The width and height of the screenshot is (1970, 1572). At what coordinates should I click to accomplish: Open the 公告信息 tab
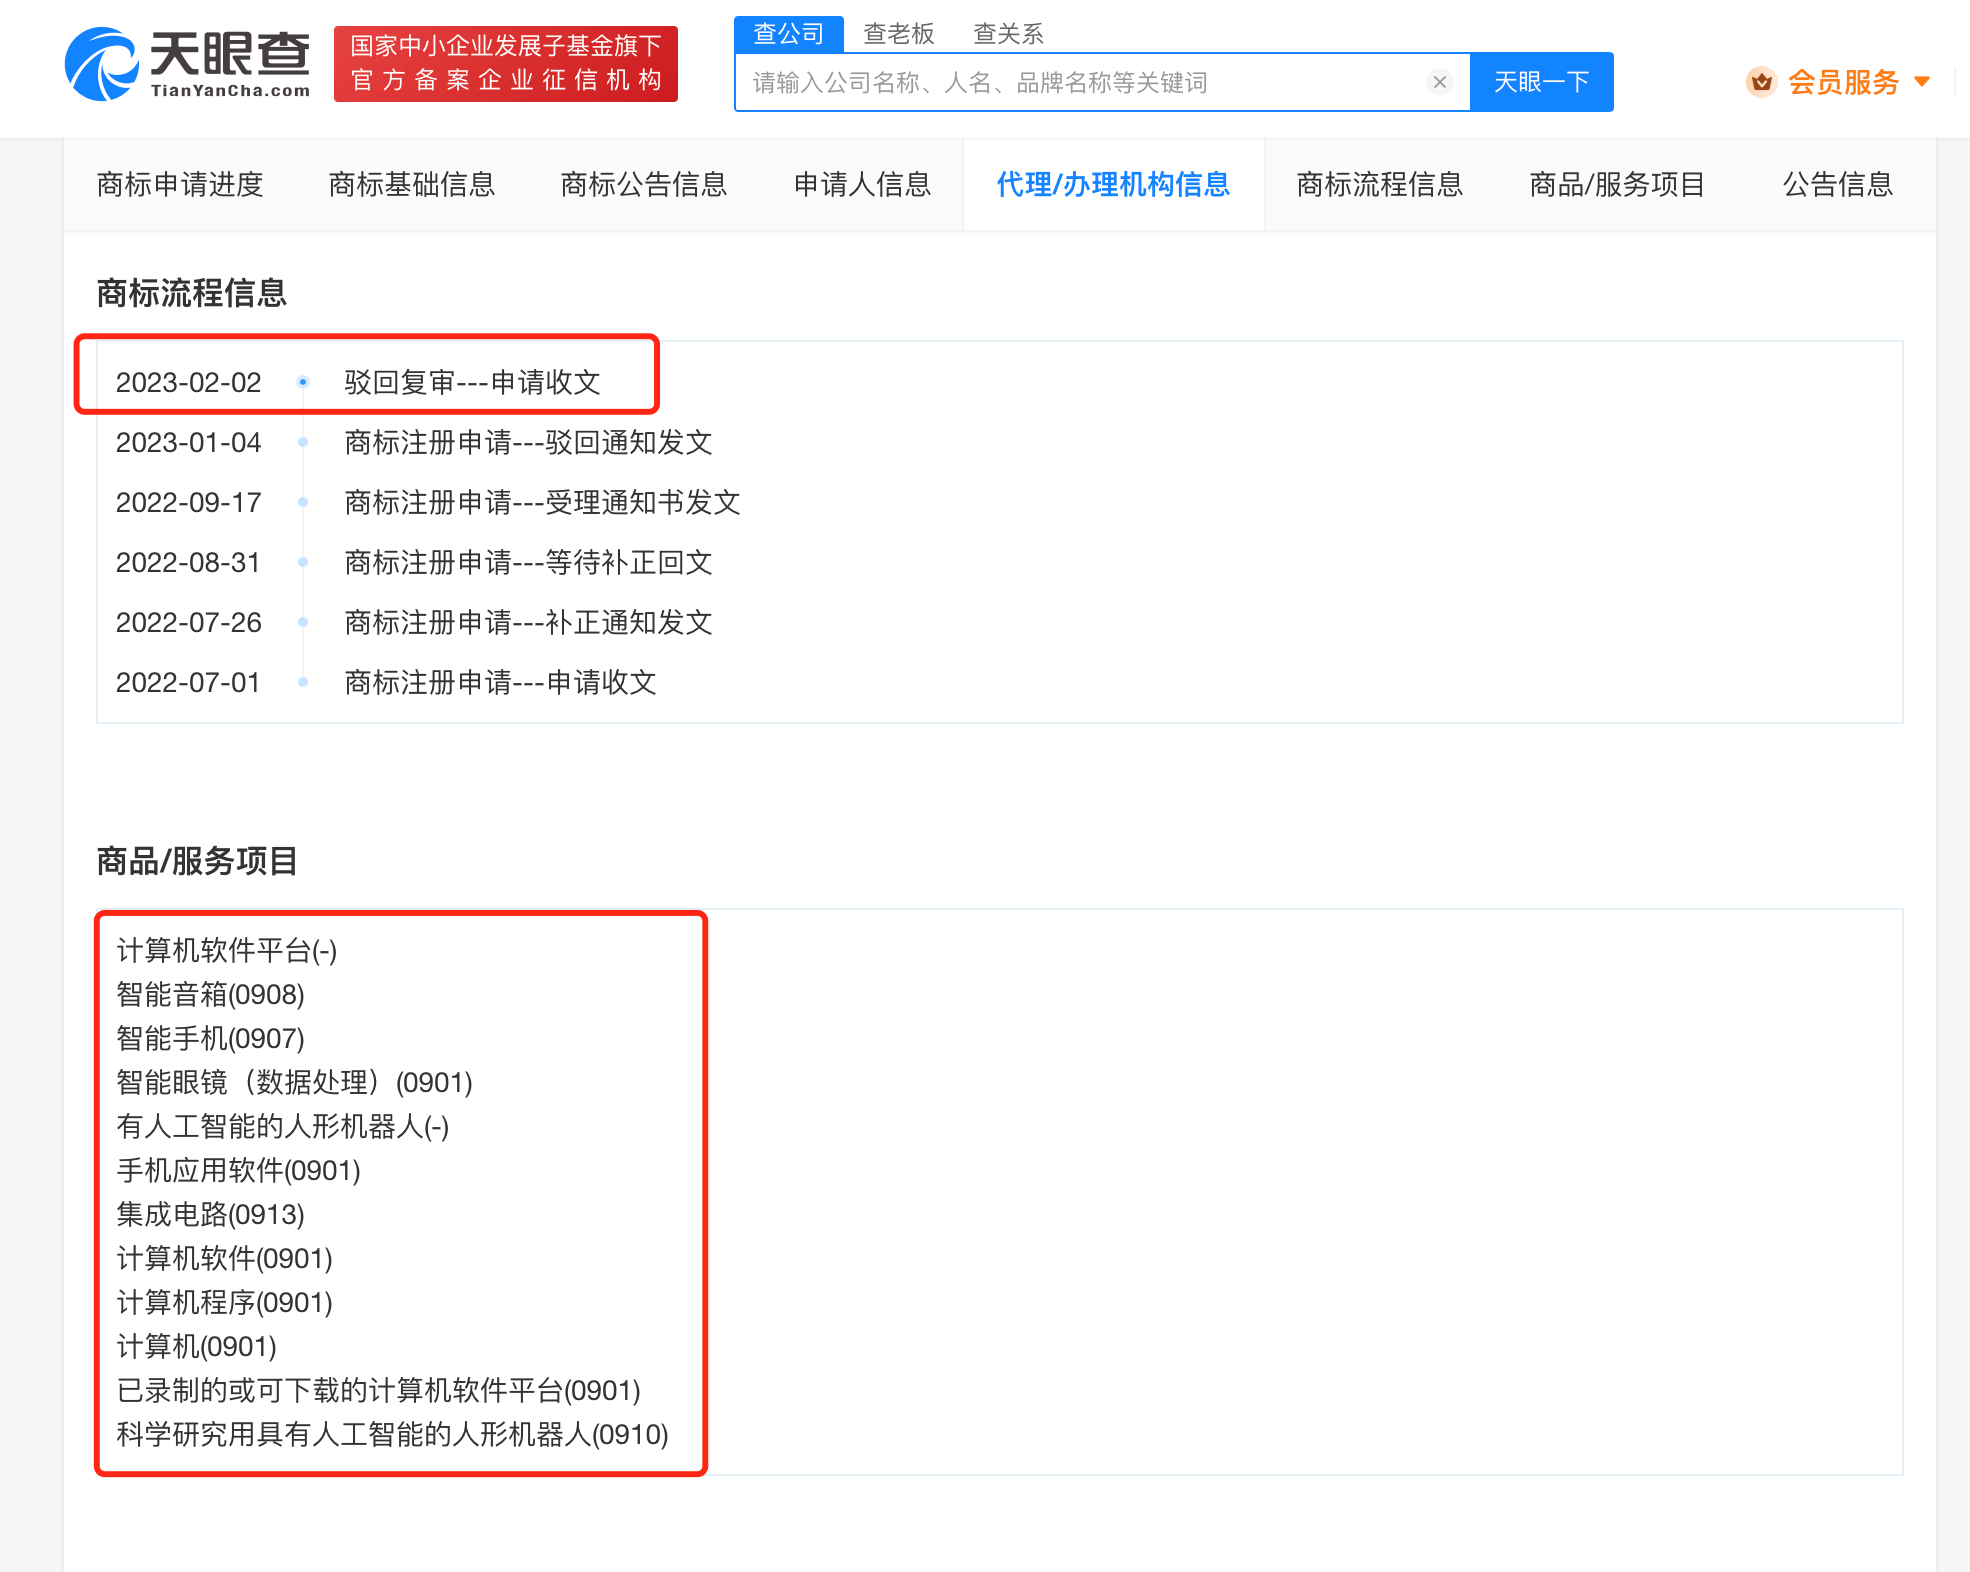[1838, 184]
